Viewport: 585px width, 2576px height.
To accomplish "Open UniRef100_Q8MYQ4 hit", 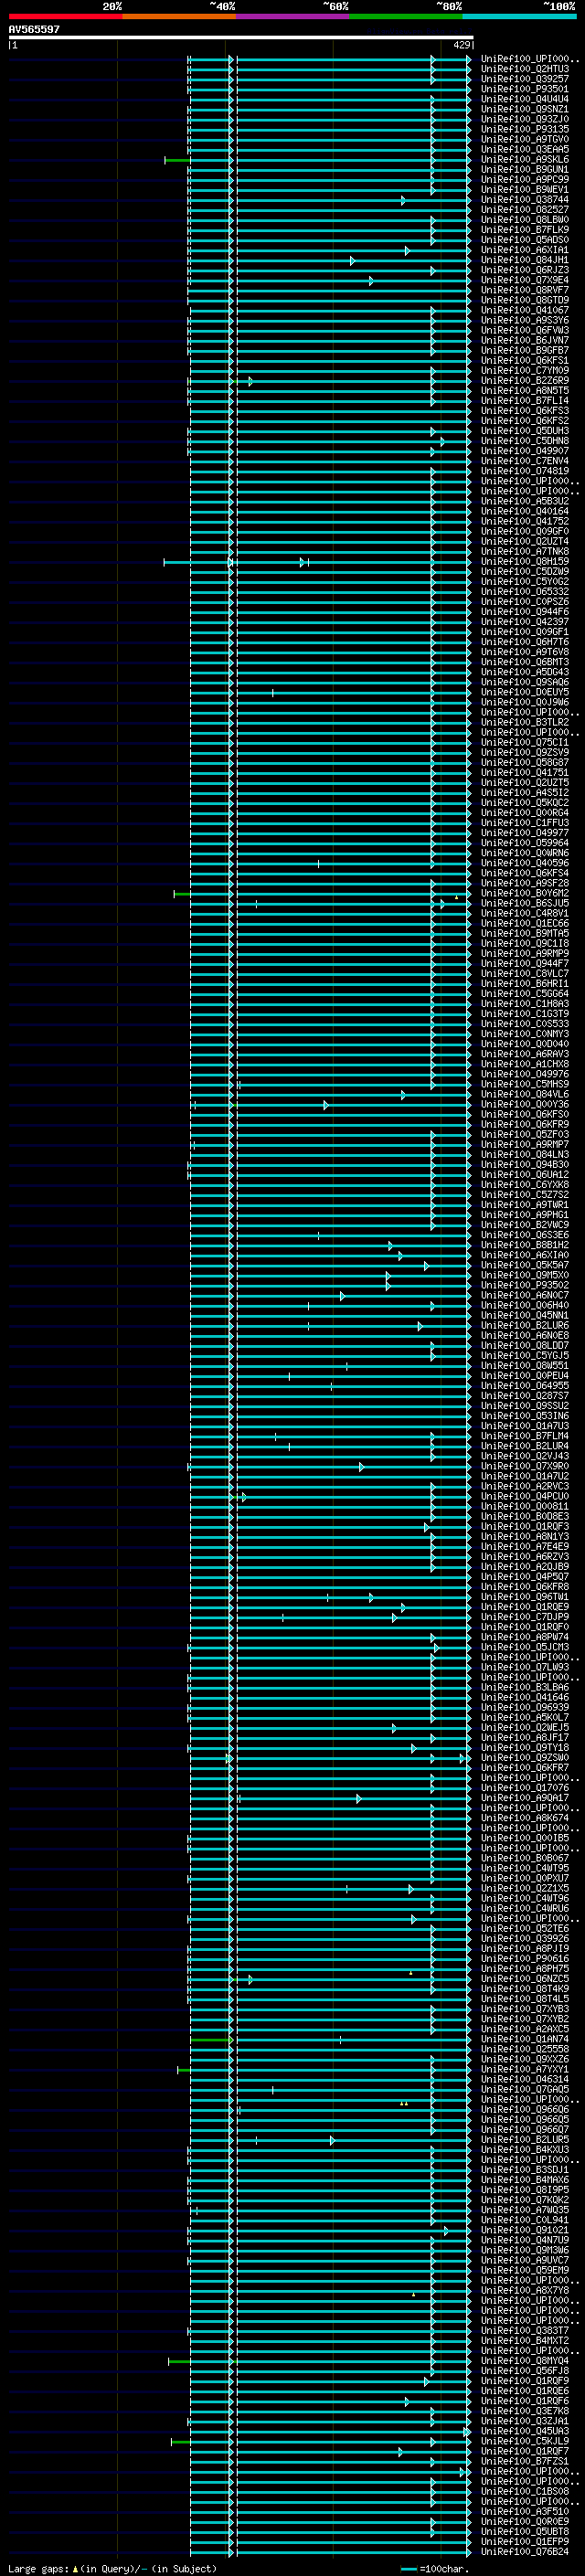I will pyautogui.click(x=525, y=2361).
